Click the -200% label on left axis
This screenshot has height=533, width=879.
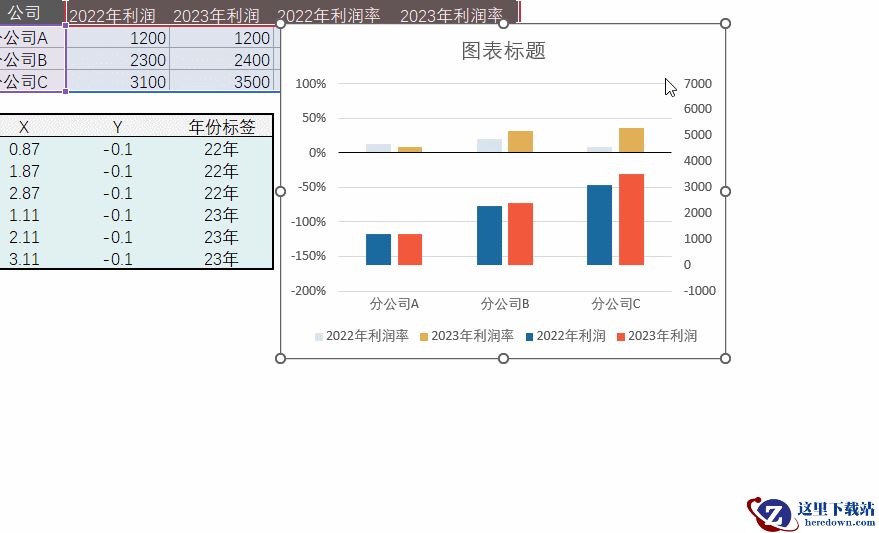click(x=308, y=291)
